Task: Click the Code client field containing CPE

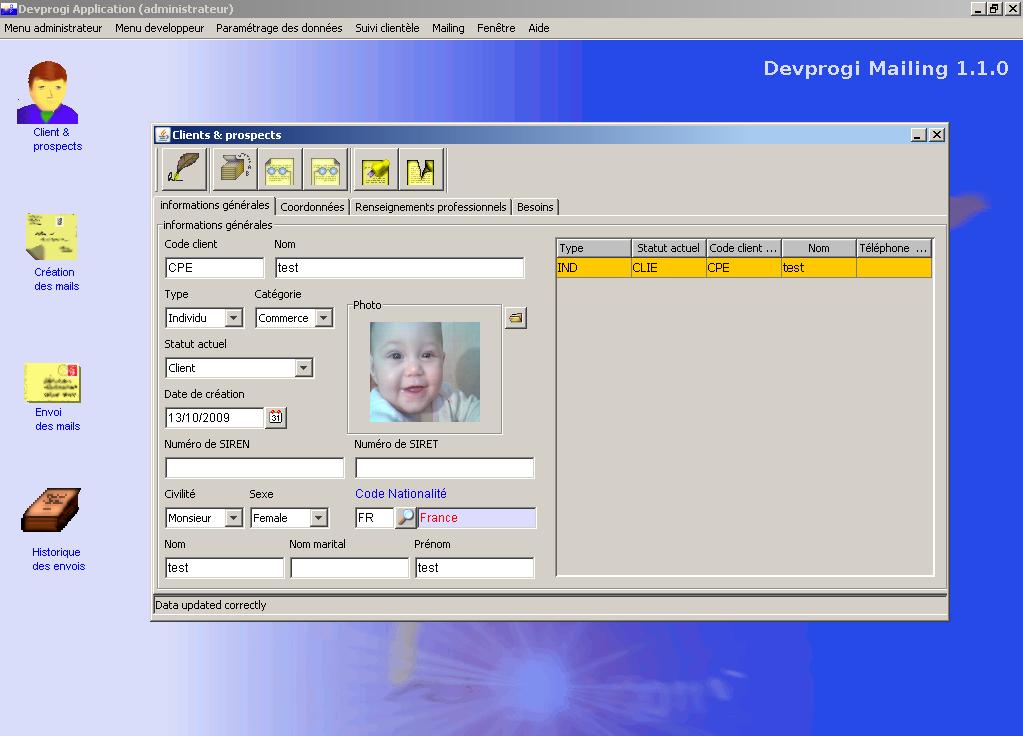Action: [x=215, y=268]
